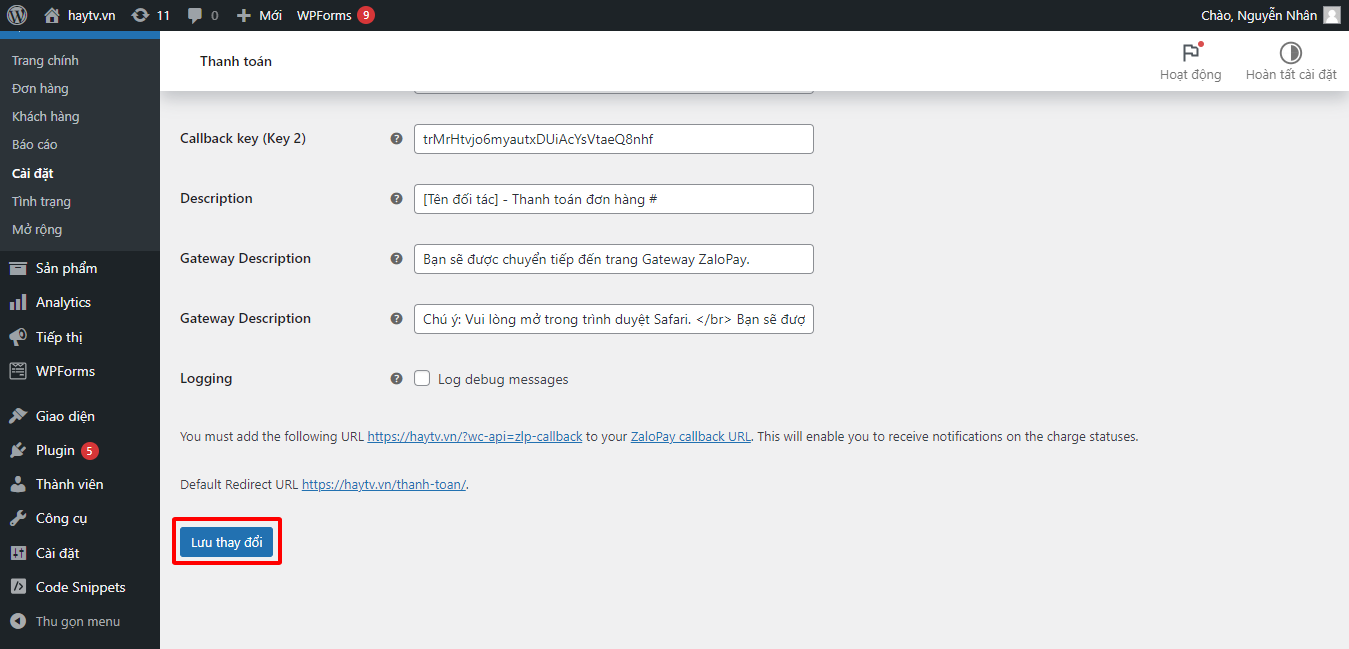Open the zlp-callback URL link
Image resolution: width=1349 pixels, height=649 pixels.
(475, 437)
